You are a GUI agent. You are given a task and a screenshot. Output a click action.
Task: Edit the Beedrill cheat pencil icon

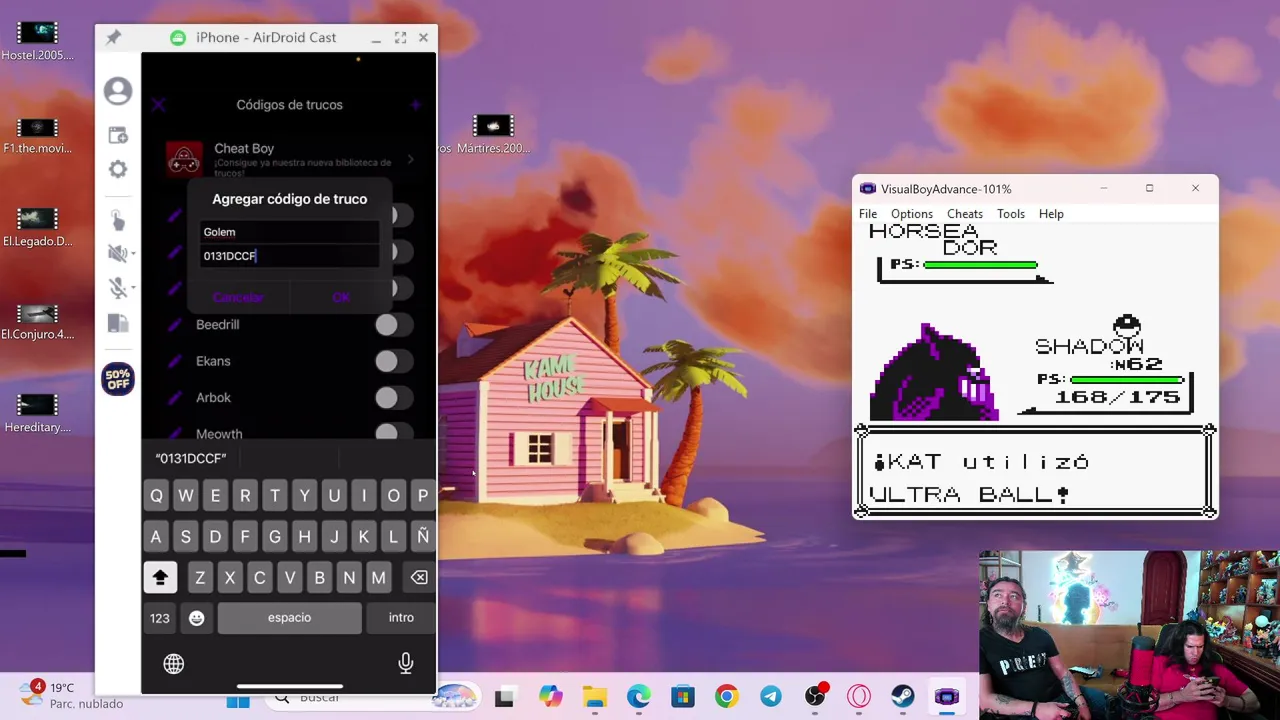point(175,325)
